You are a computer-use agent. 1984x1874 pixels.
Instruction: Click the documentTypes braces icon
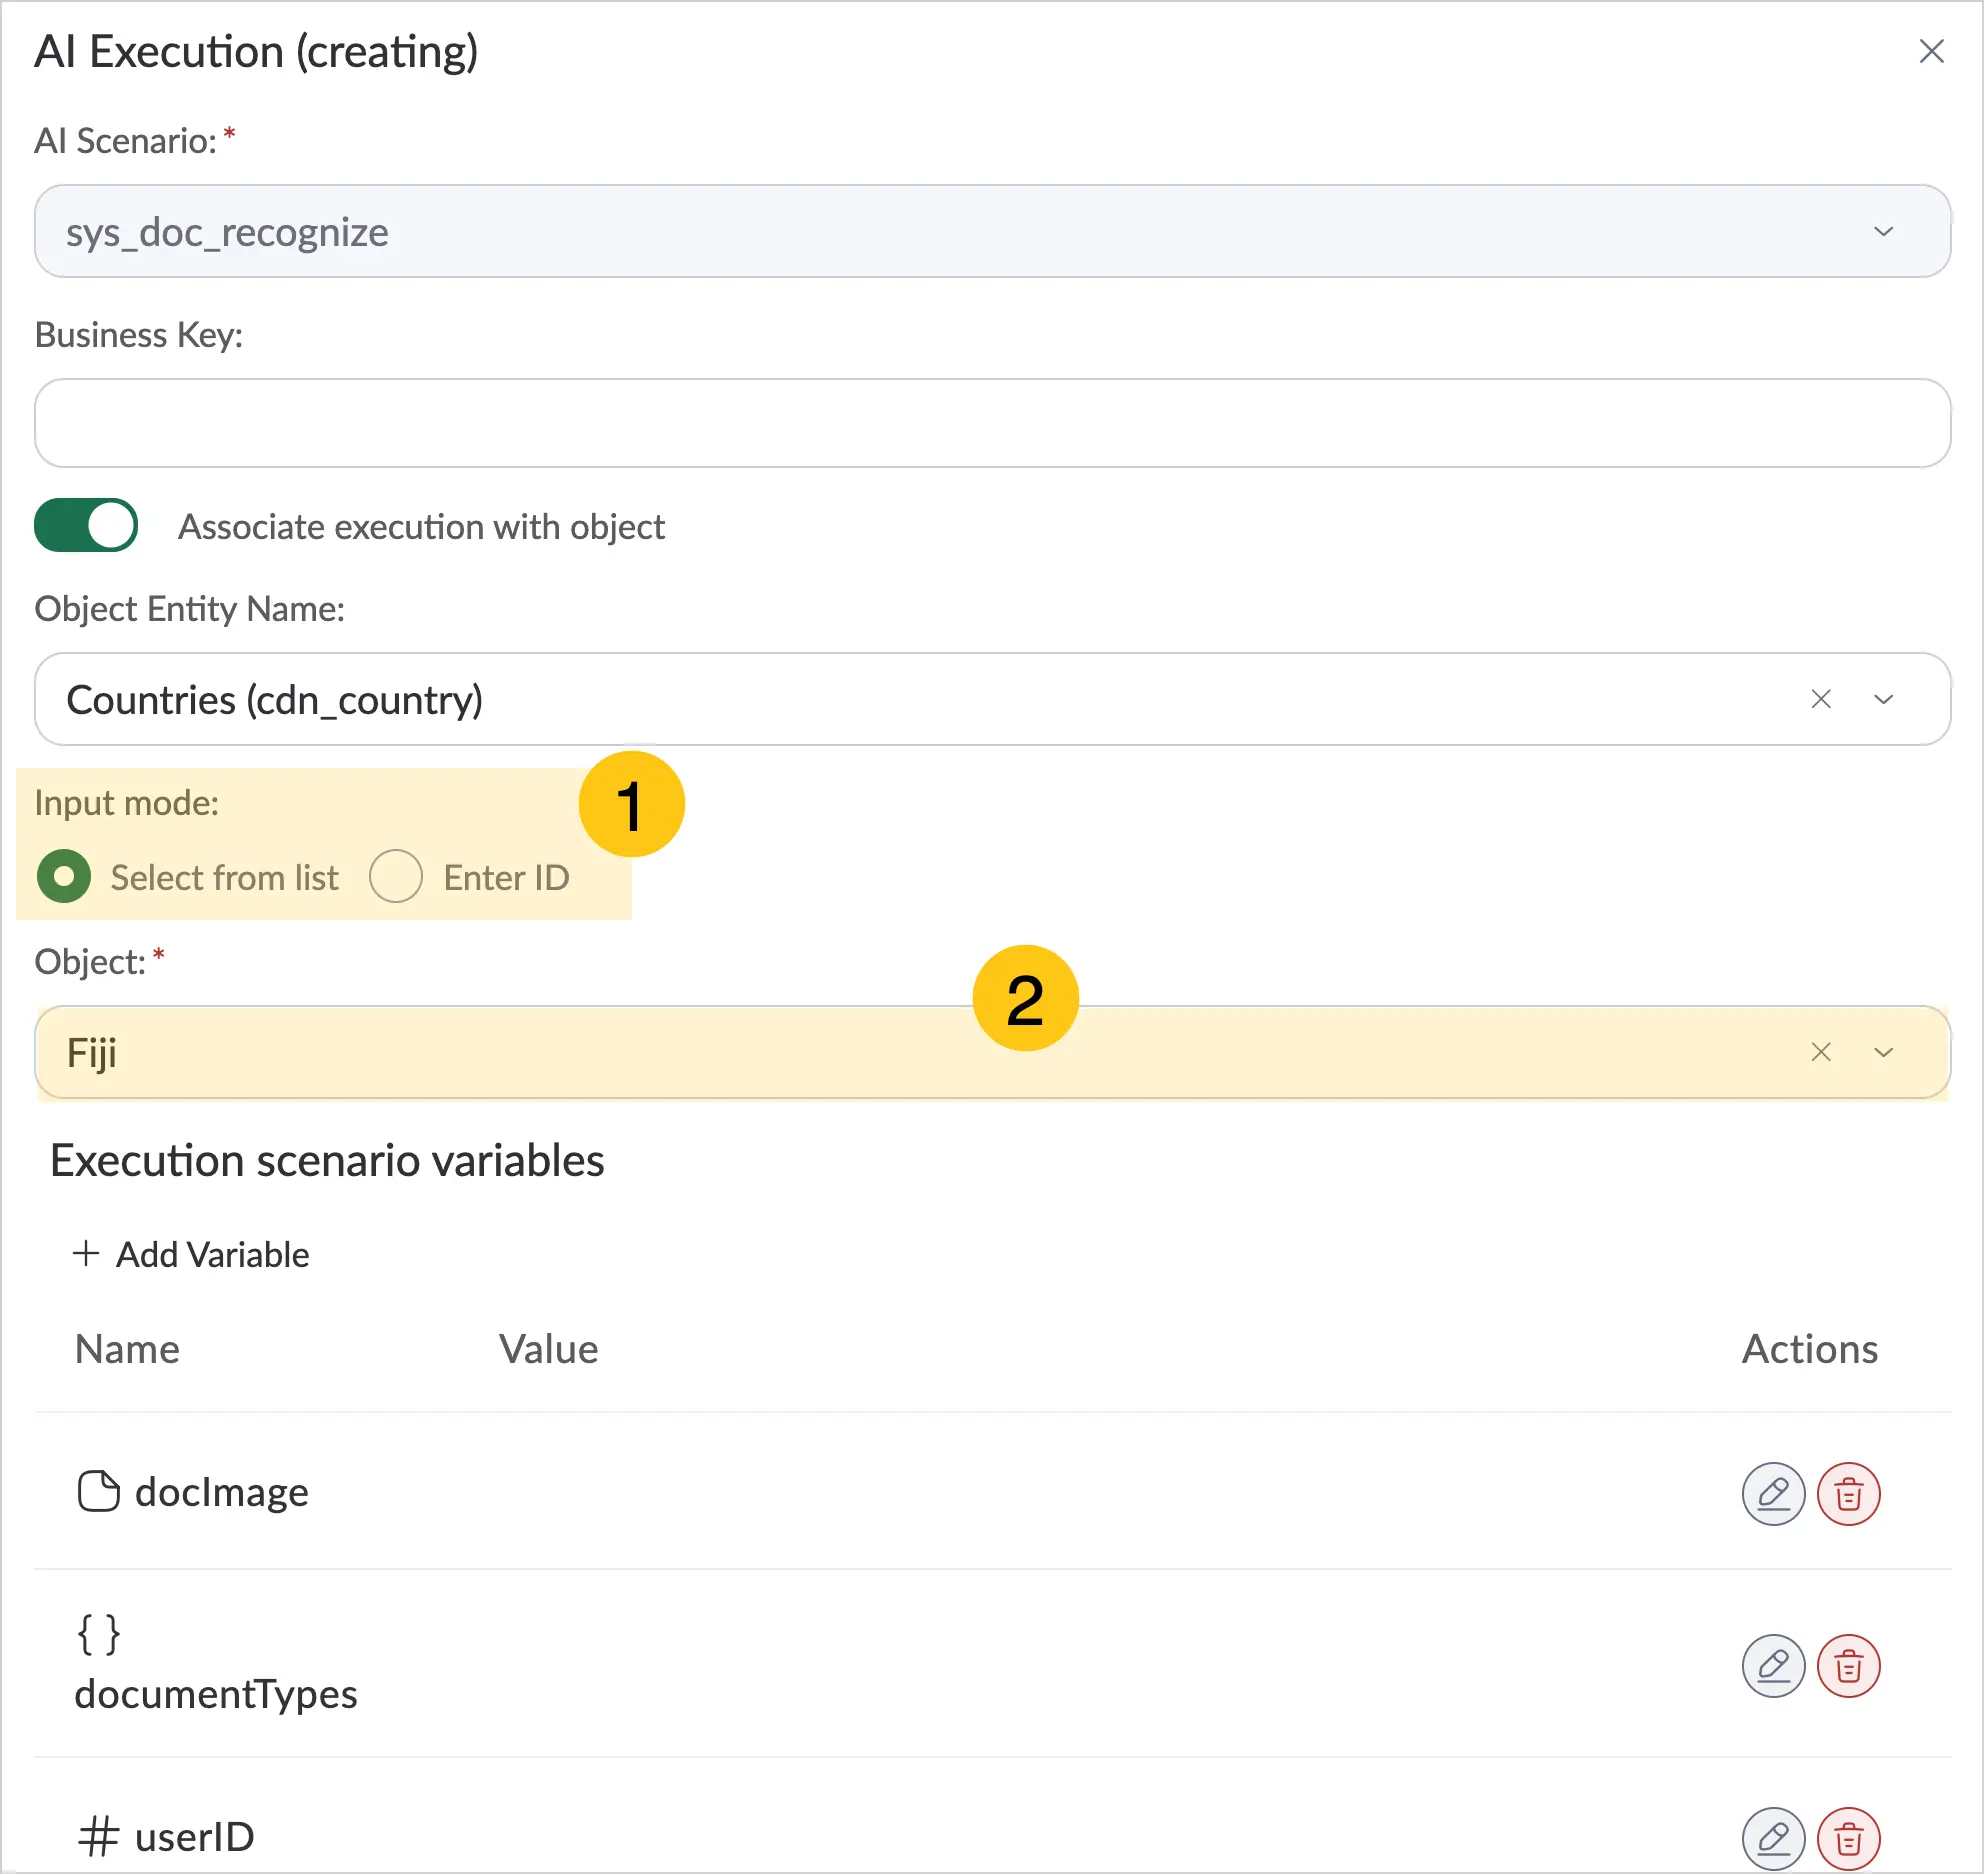98,1635
